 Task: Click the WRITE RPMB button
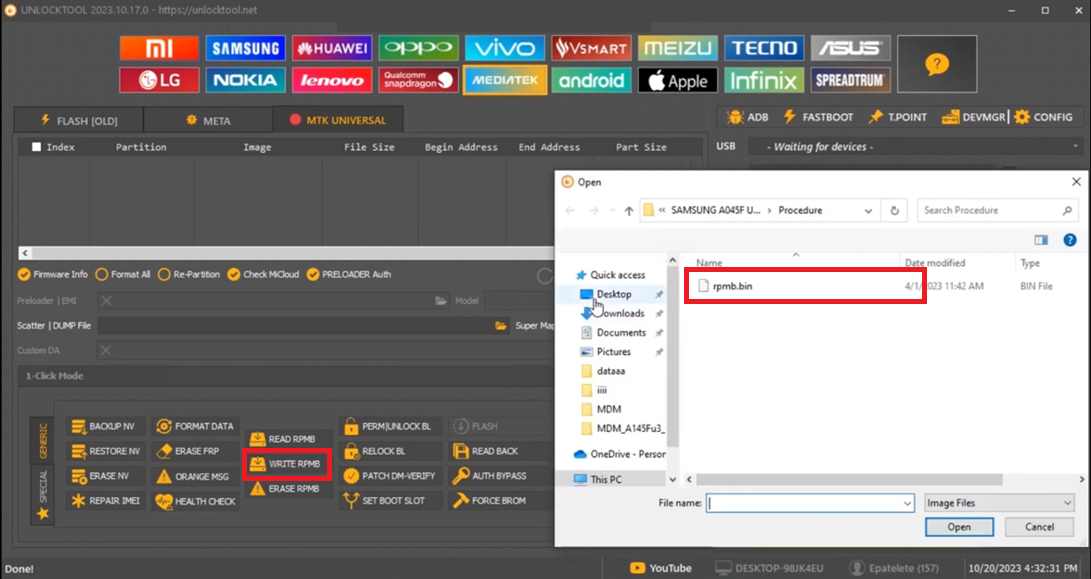[287, 464]
